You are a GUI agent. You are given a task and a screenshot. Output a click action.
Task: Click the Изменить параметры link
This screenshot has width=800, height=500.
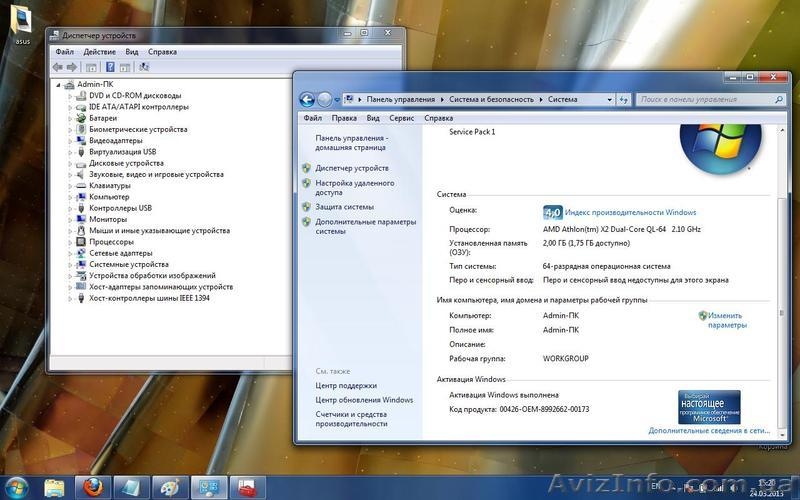(x=727, y=320)
